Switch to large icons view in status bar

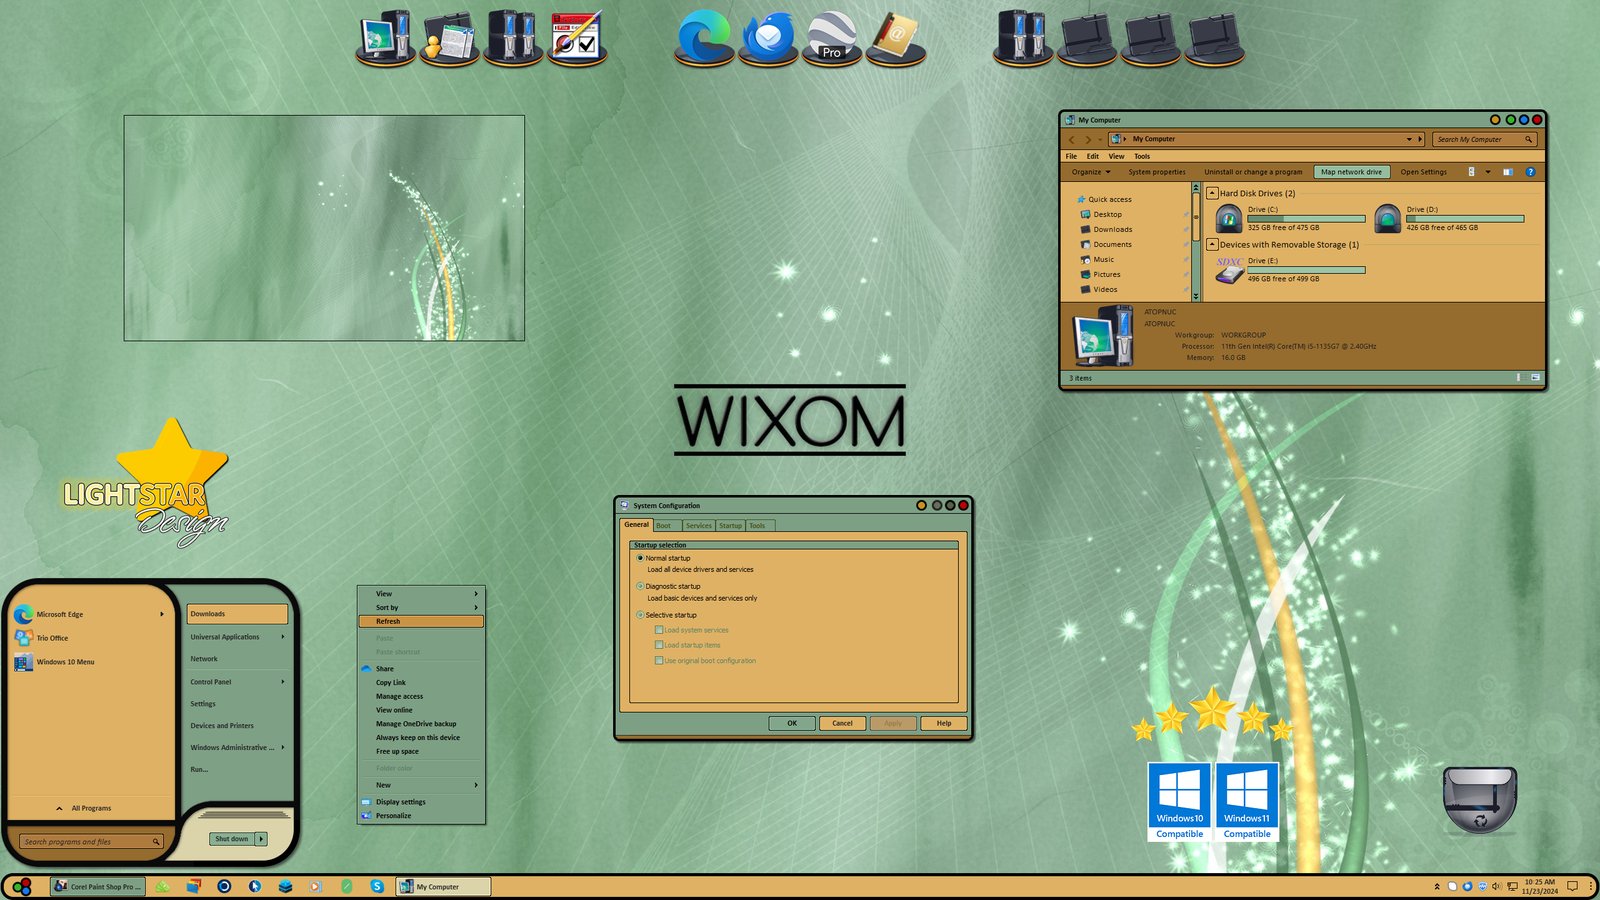pos(1535,378)
